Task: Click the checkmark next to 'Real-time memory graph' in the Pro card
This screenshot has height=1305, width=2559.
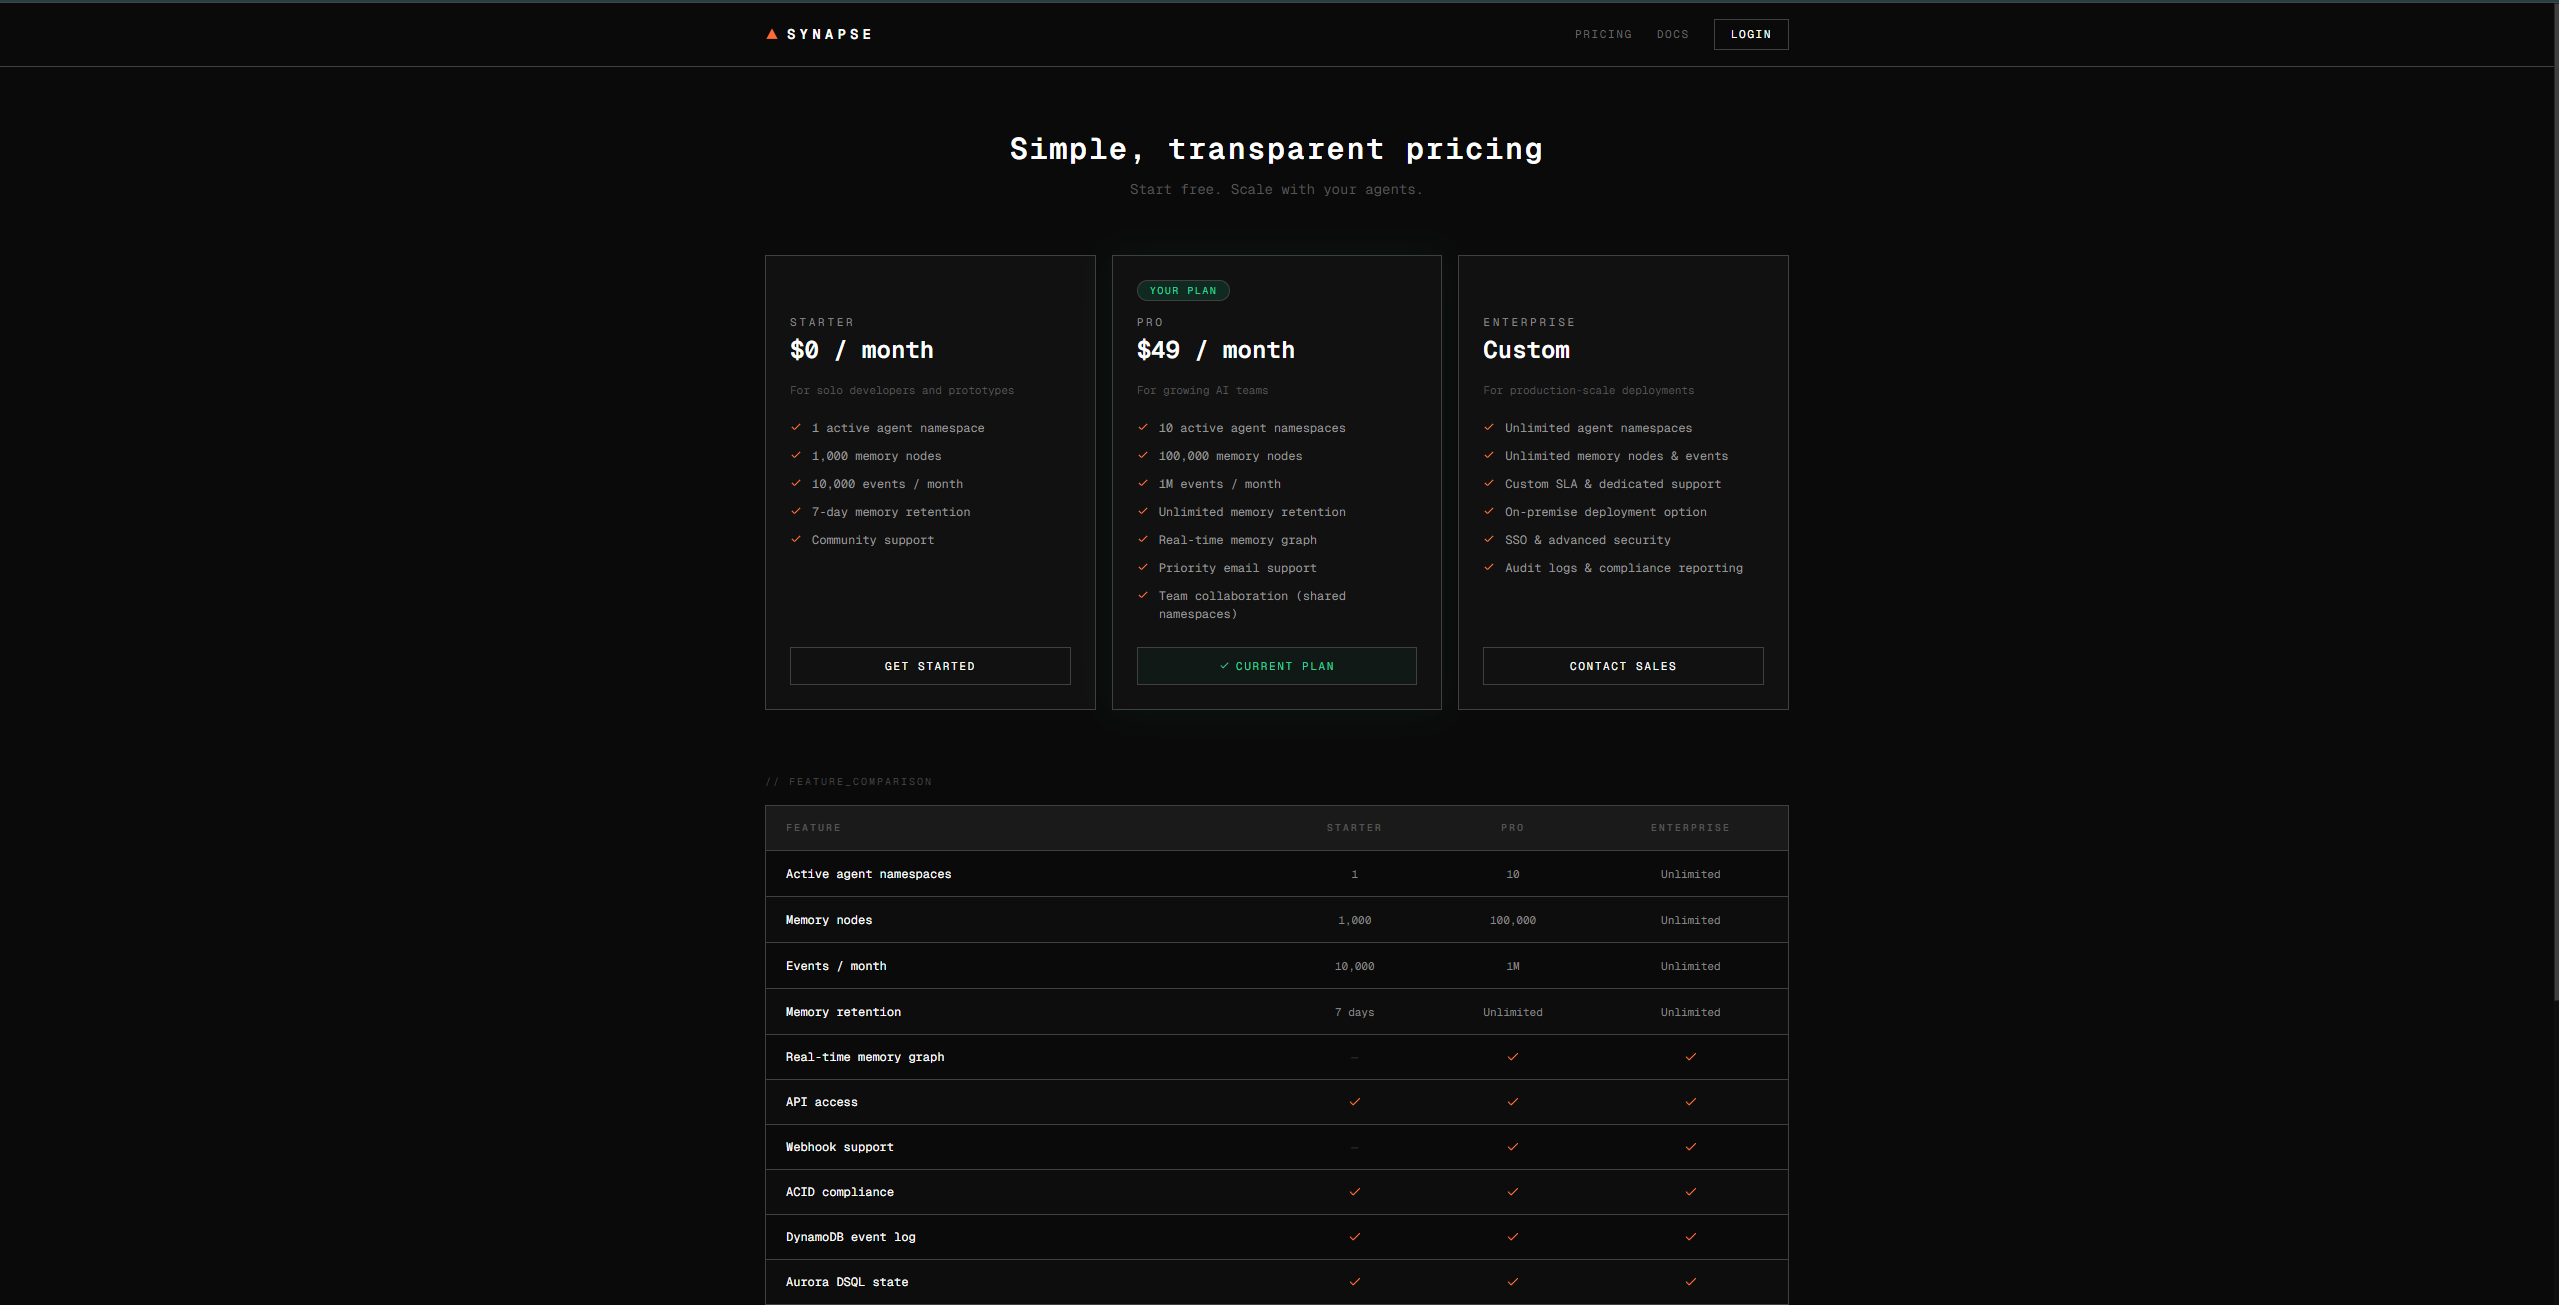Action: pos(1143,539)
